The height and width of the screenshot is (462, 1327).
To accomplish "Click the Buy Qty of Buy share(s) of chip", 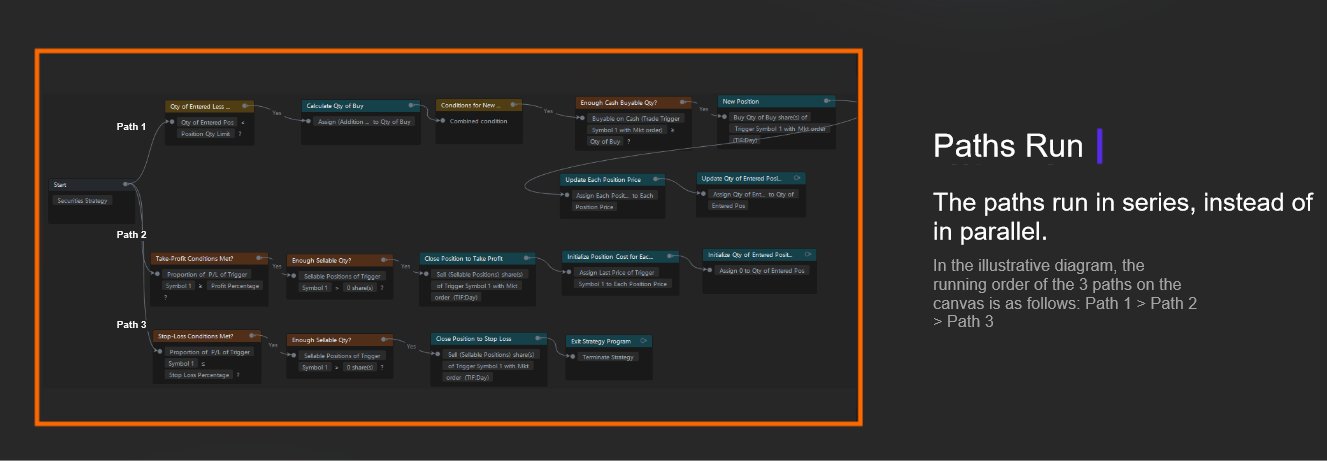I will 771,117.
